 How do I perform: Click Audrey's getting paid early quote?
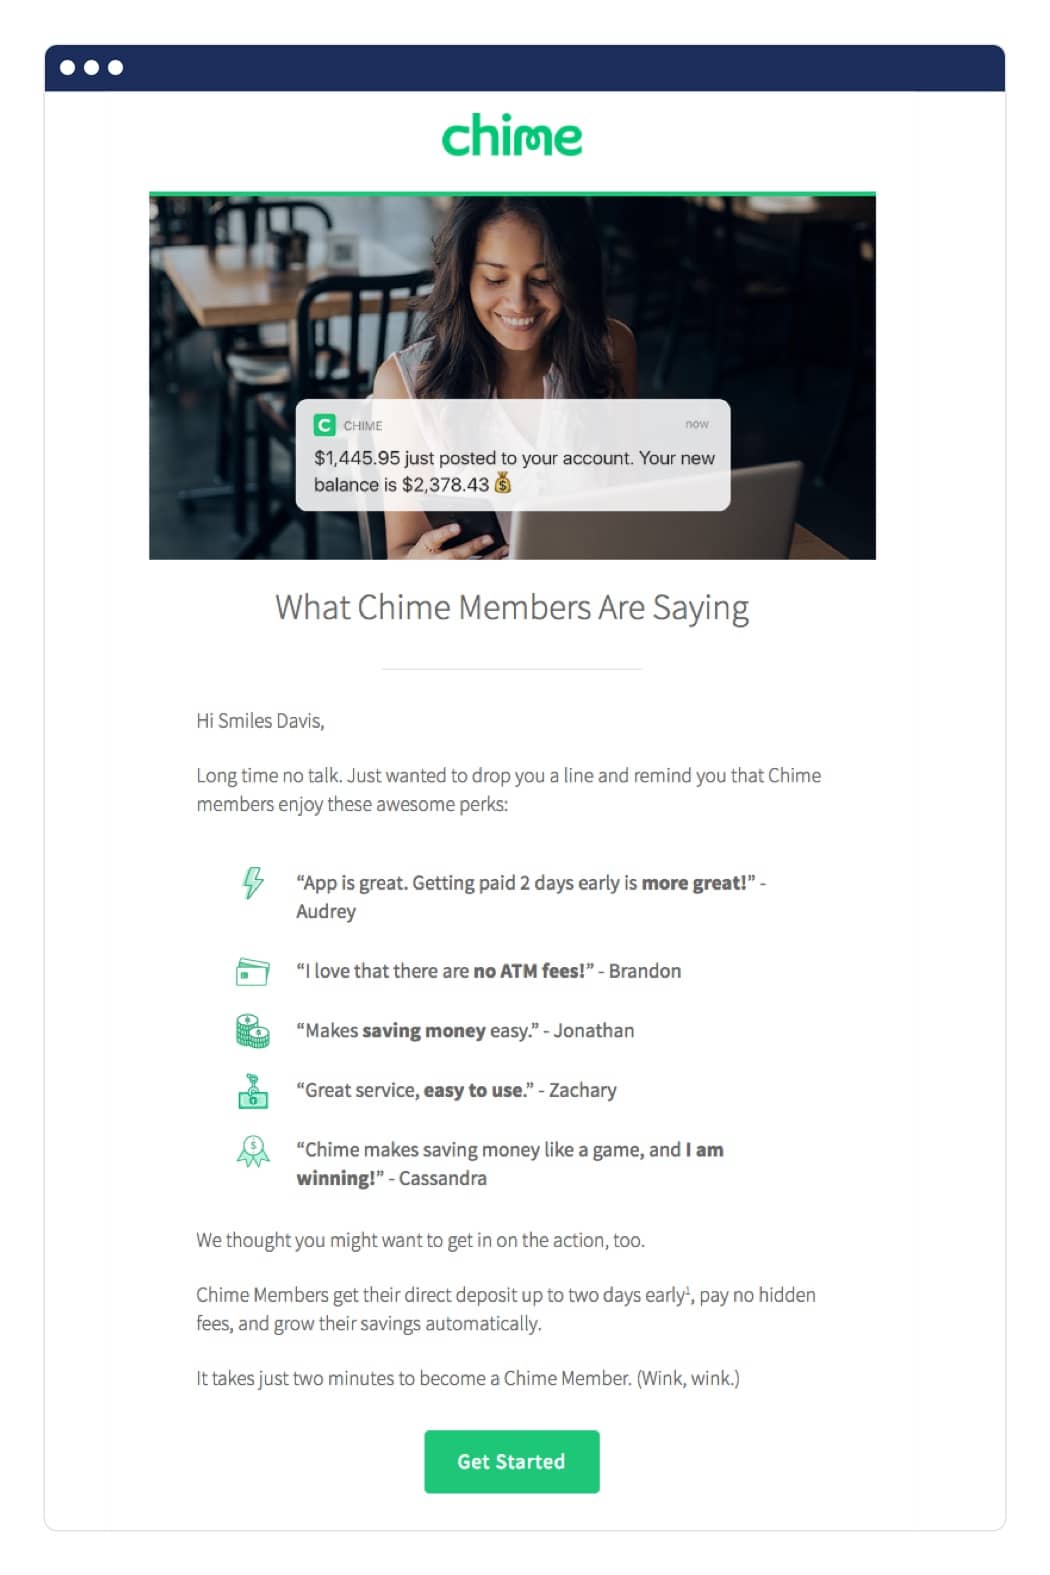click(531, 897)
